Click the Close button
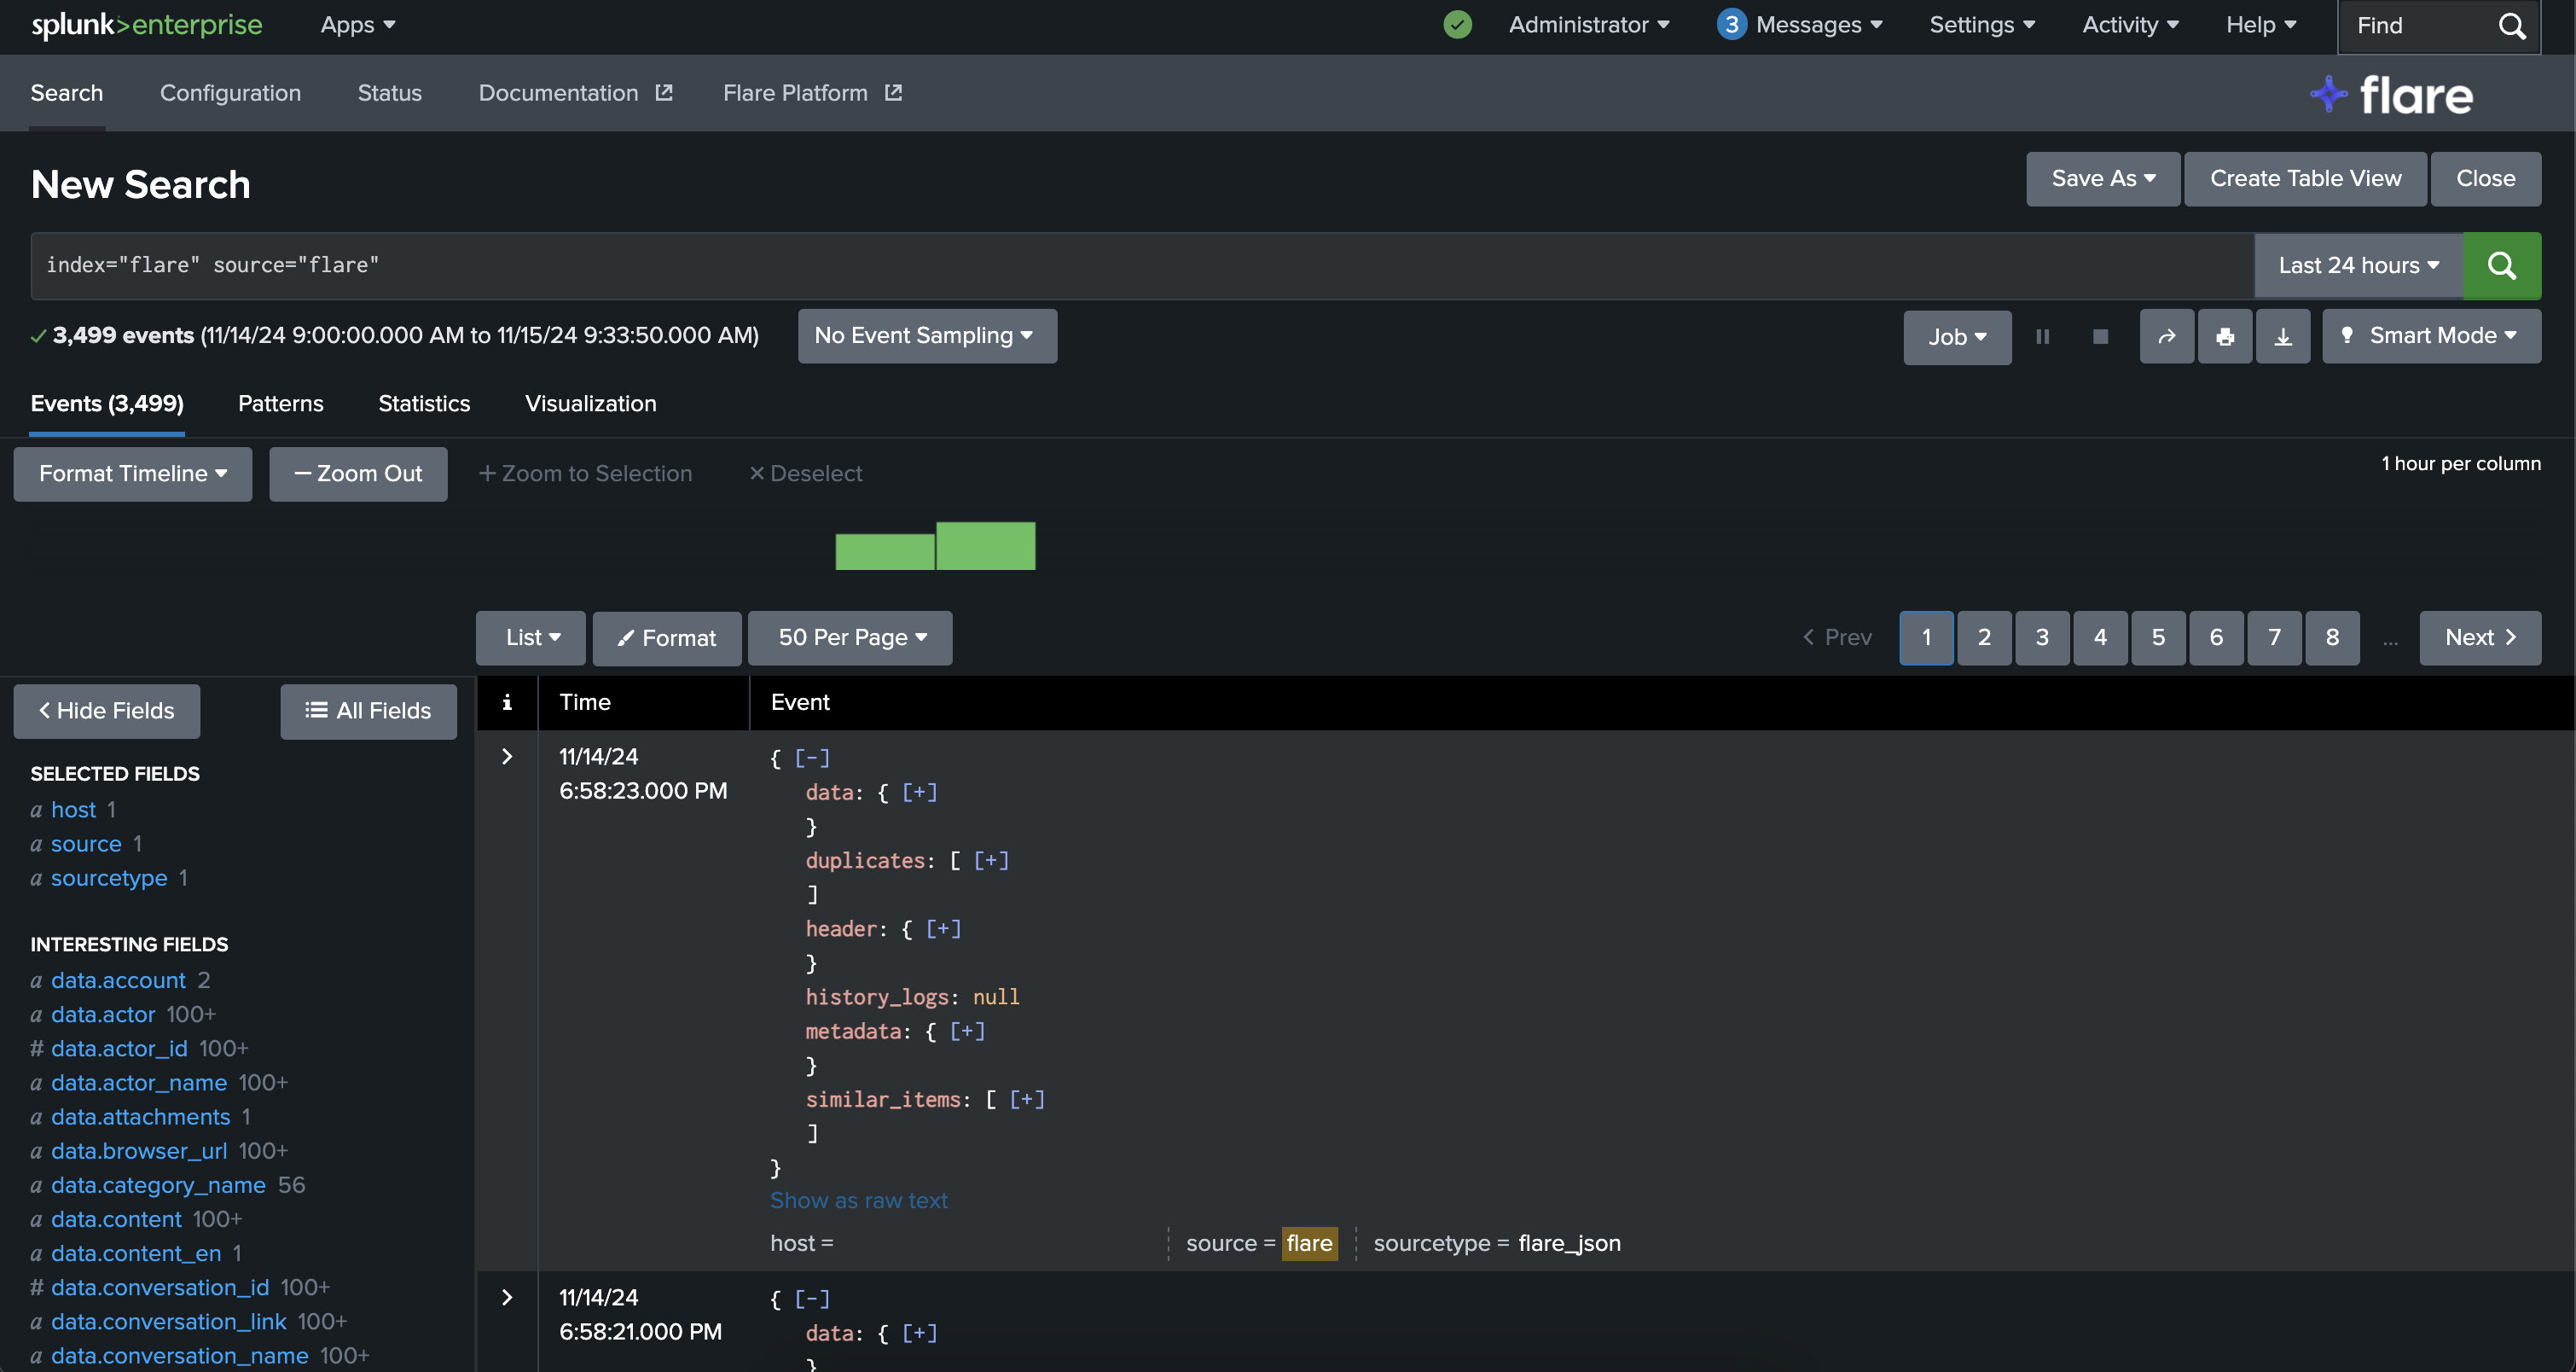Image resolution: width=2576 pixels, height=1372 pixels. pyautogui.click(x=2485, y=179)
